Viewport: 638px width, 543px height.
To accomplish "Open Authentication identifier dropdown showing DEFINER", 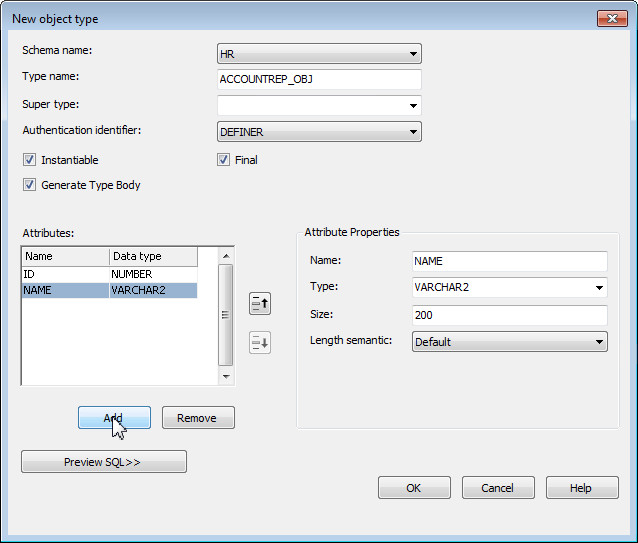I will coord(319,132).
